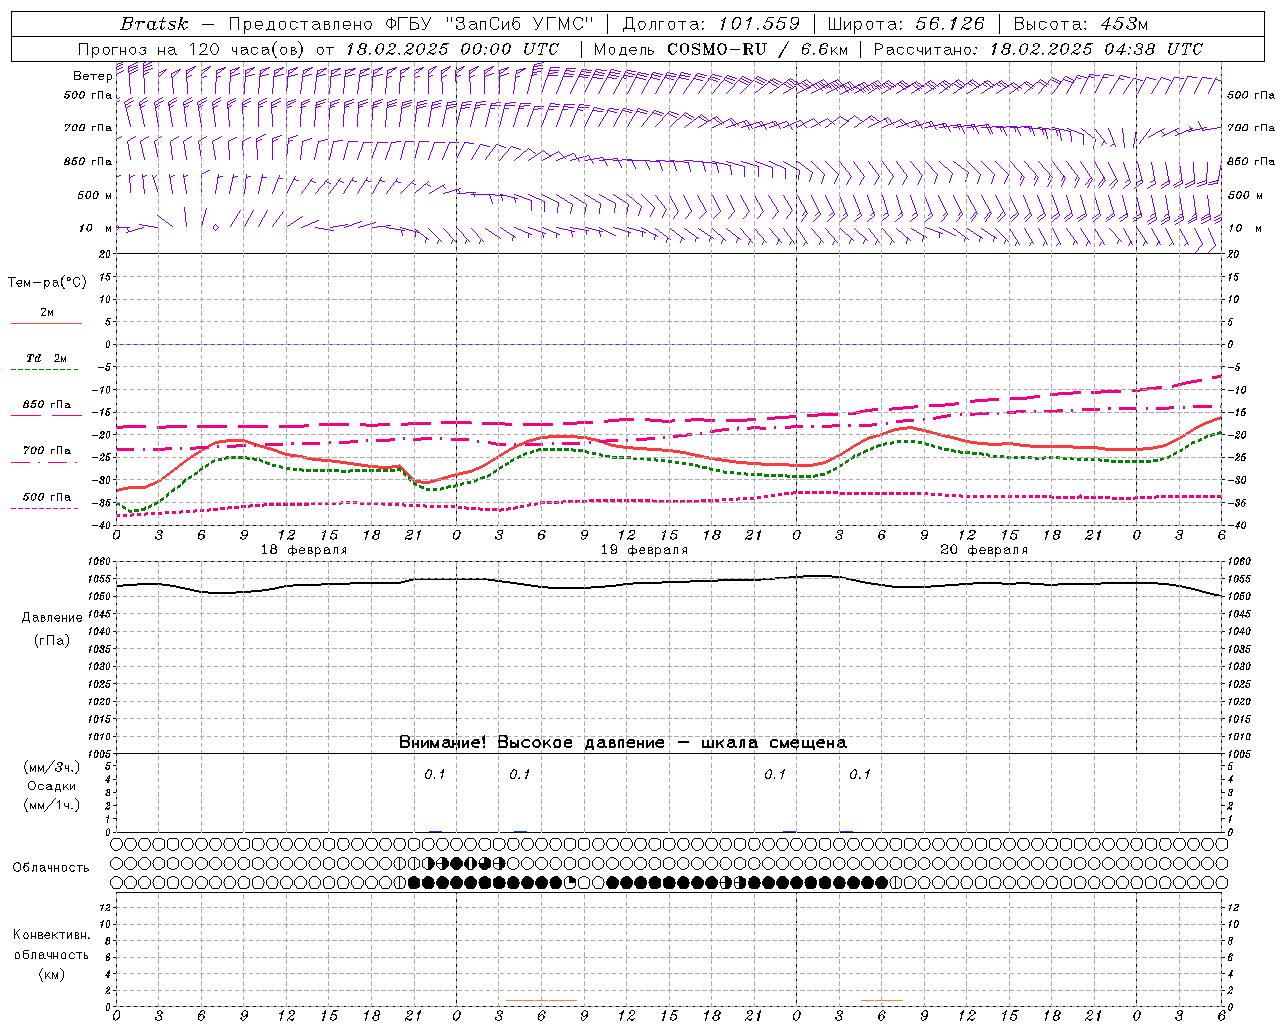Select the 'Широта: 56.126' latitude value

coord(906,24)
